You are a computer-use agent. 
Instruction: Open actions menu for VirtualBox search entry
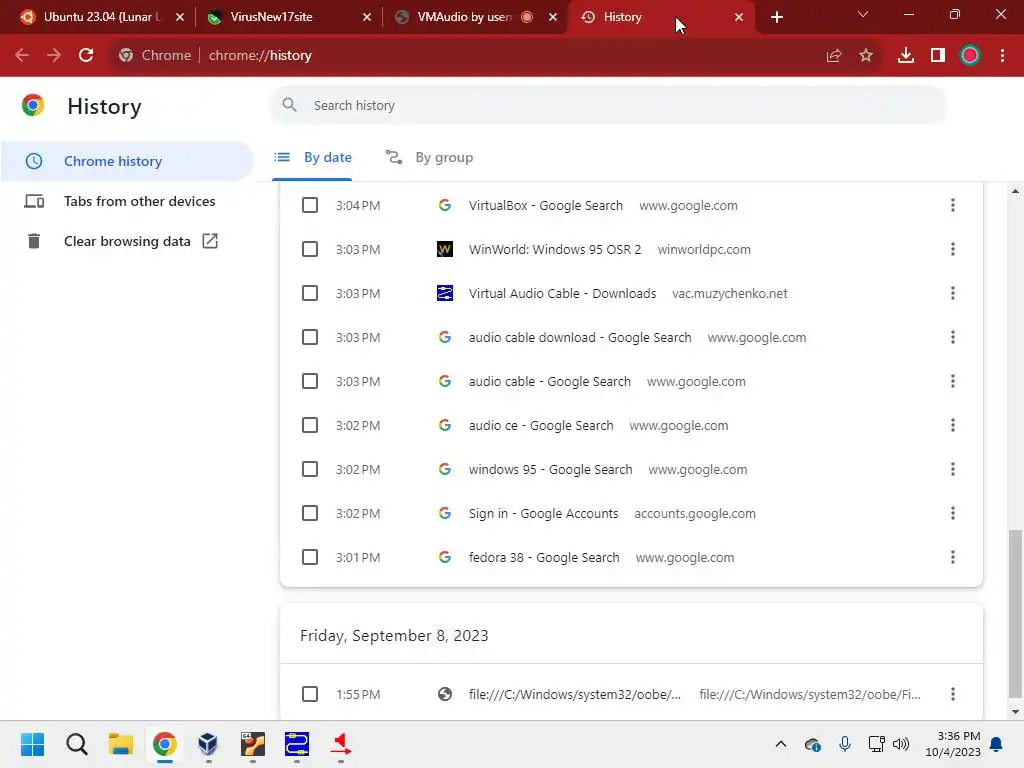click(953, 205)
